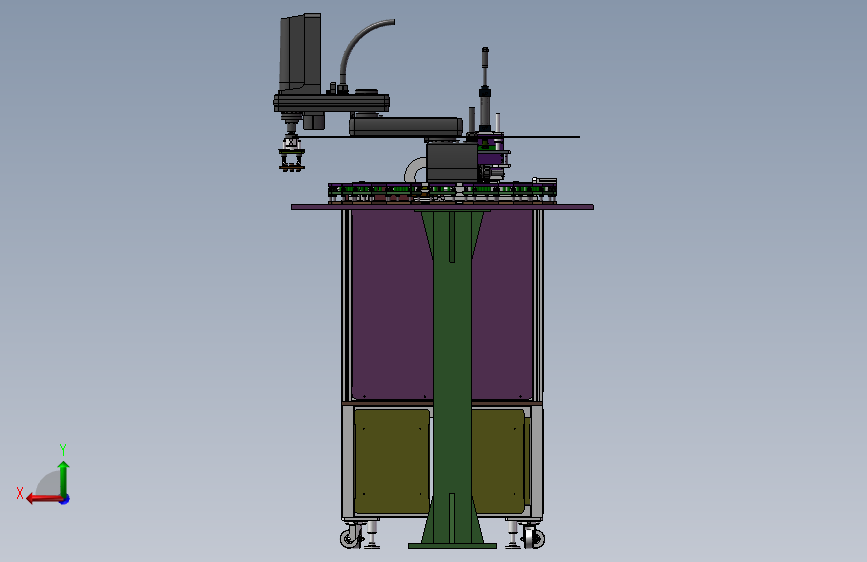Select the right purple cabinet panel
This screenshot has width=867, height=562.
tap(502, 304)
